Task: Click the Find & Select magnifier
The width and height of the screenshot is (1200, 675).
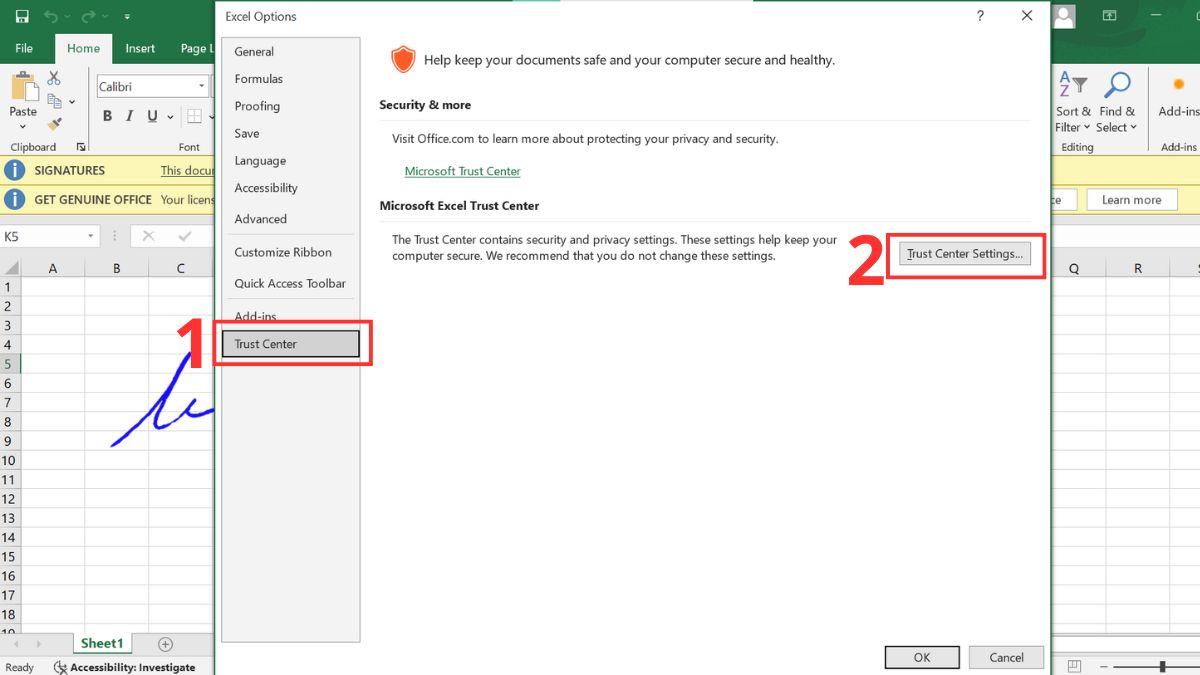Action: [x=1116, y=86]
